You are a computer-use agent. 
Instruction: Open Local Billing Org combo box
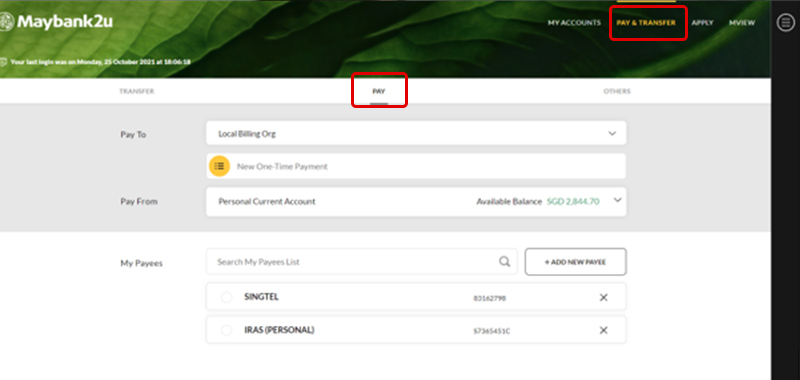[416, 134]
